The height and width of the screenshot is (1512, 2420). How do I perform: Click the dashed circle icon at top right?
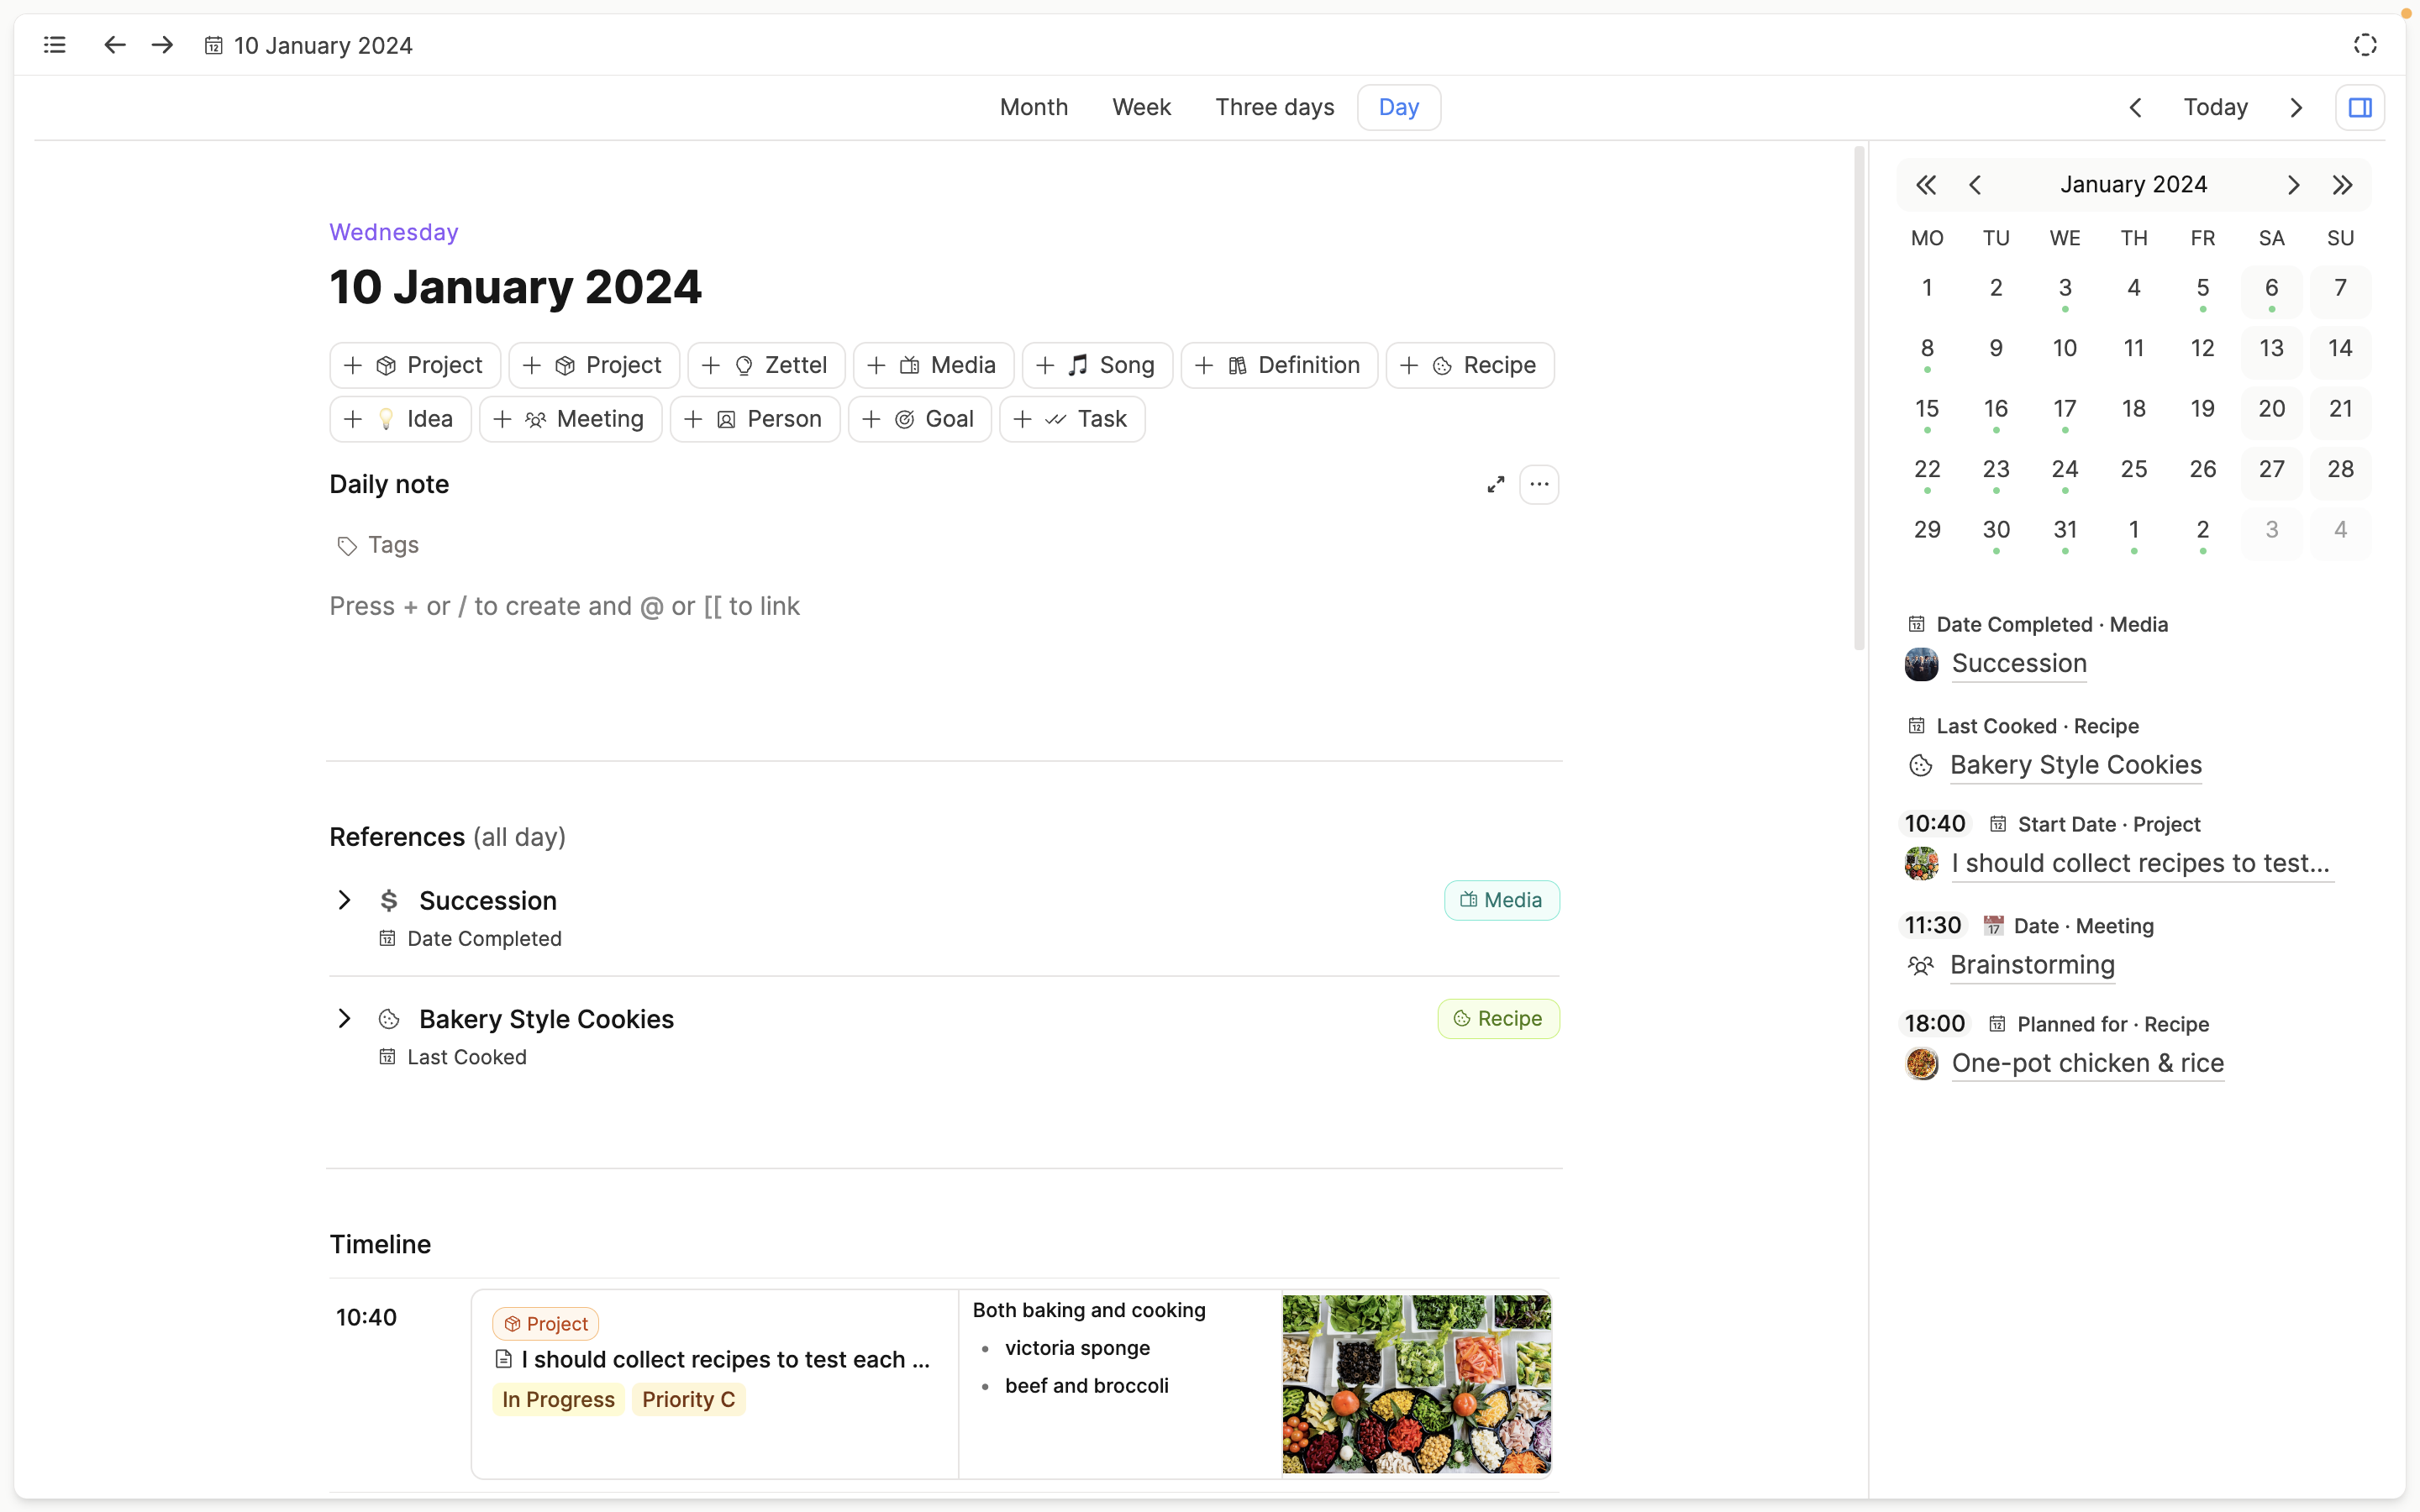click(x=2365, y=45)
